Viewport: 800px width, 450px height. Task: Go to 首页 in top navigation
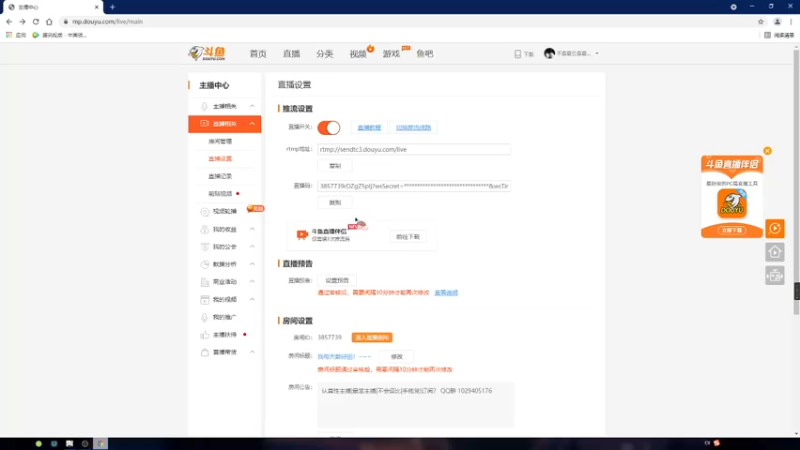[258, 54]
